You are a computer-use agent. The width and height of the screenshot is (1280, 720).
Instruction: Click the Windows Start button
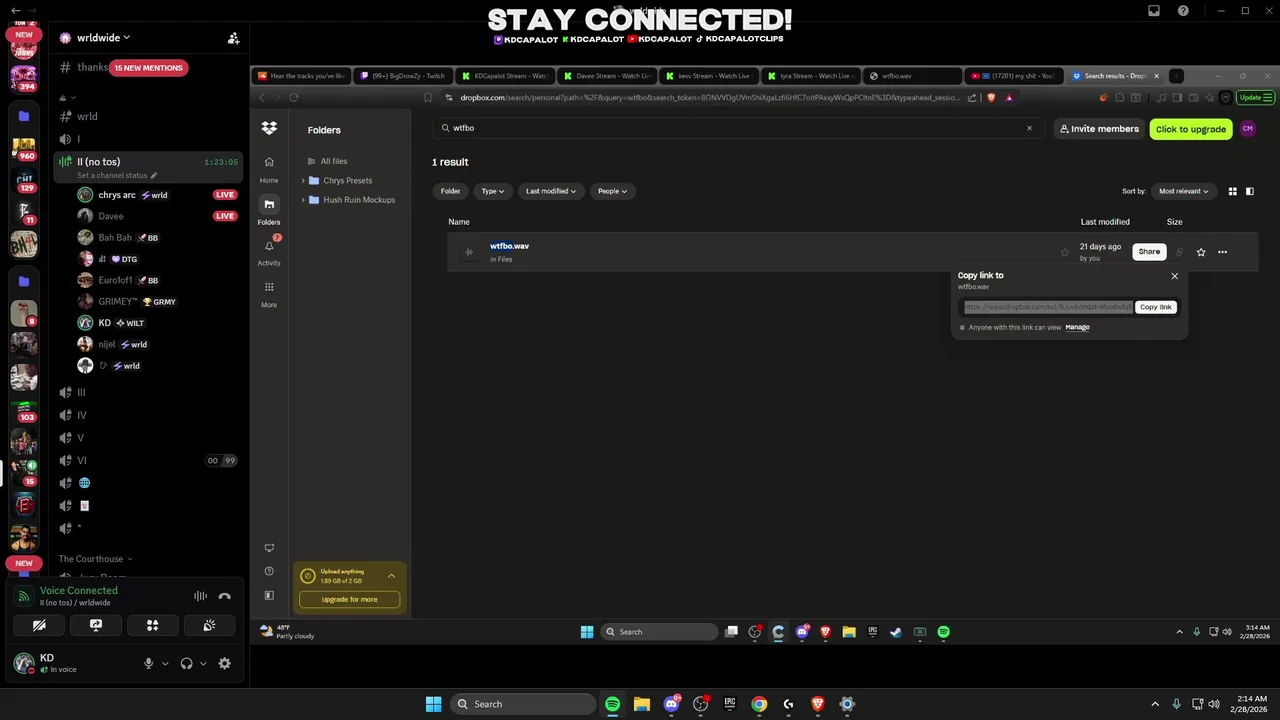433,704
